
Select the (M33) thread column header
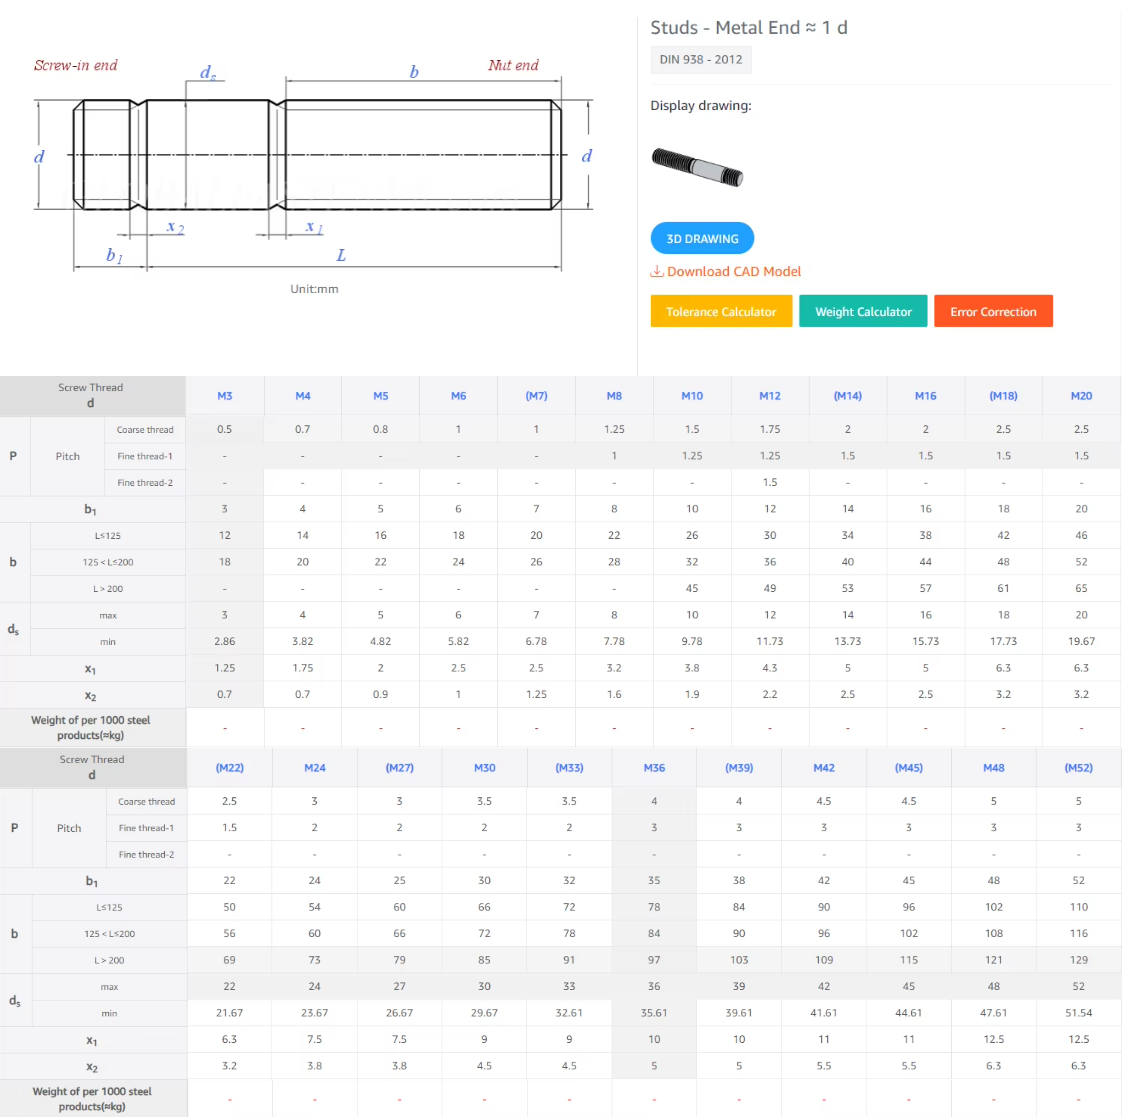[570, 768]
